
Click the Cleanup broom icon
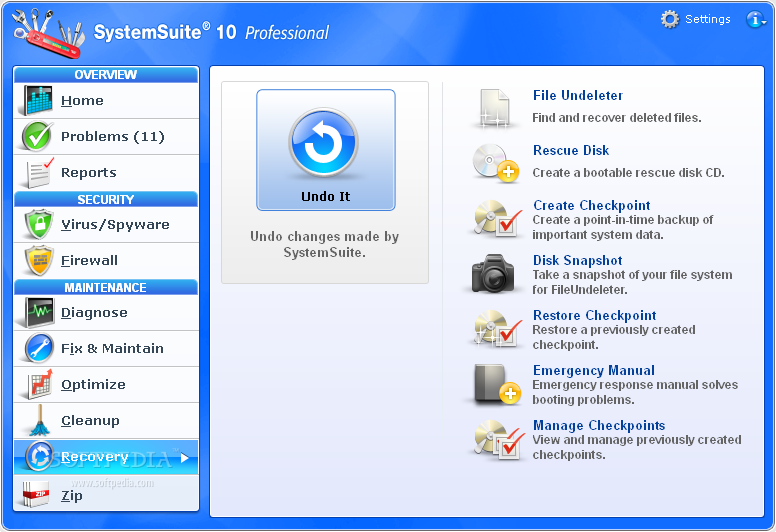pos(39,420)
